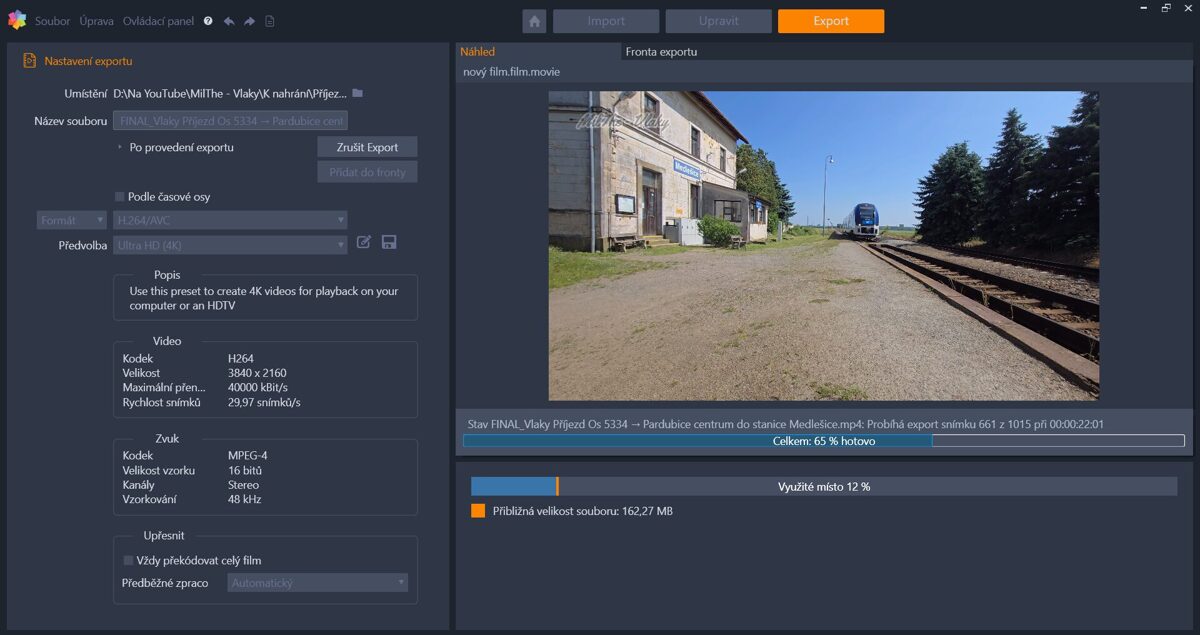Click the undo arrow icon
1200x635 pixels.
coord(229,21)
